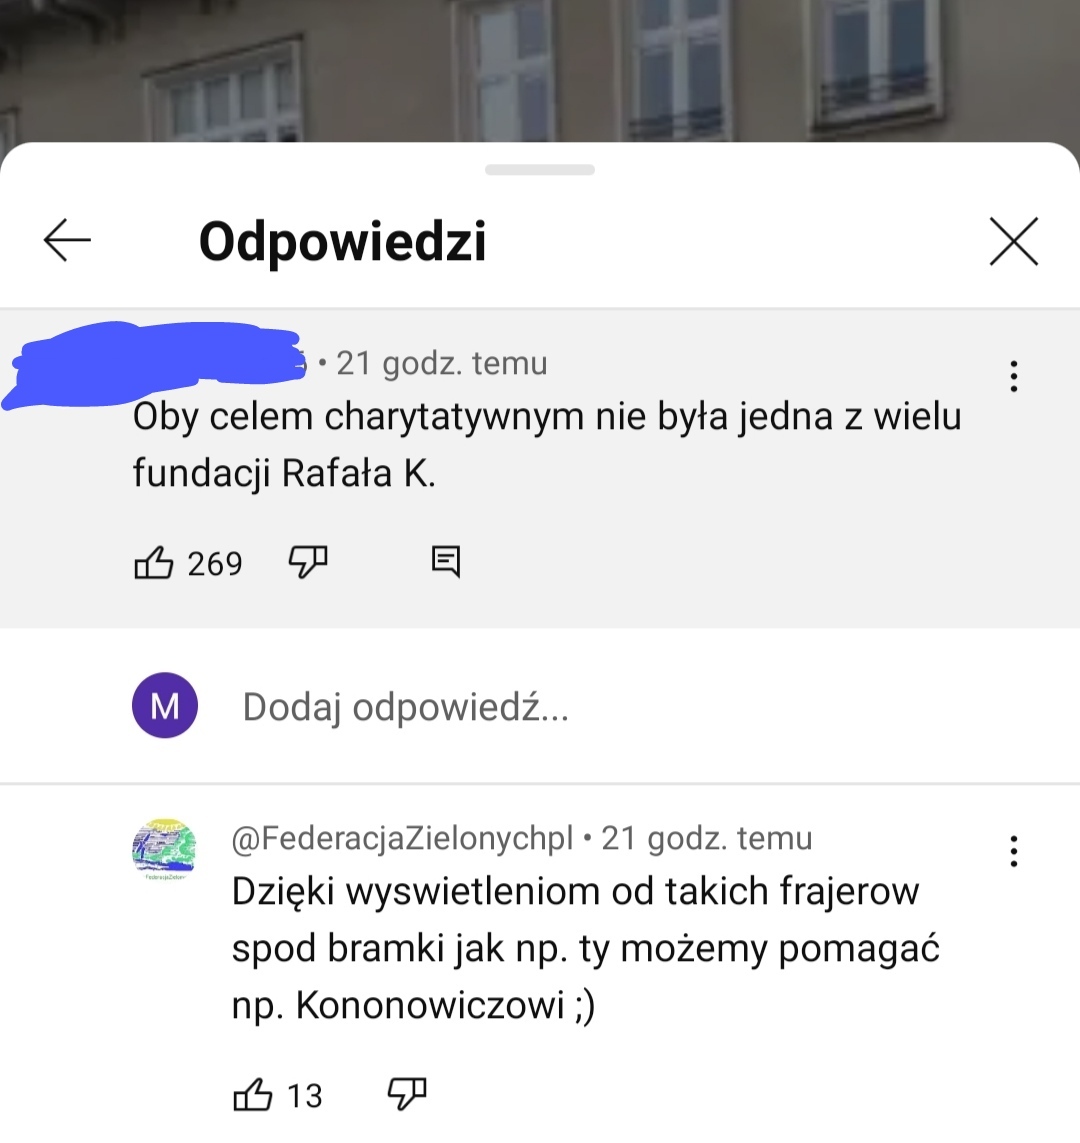Tap the Odpowiedzi header title
Image resolution: width=1080 pixels, height=1143 pixels.
(343, 241)
